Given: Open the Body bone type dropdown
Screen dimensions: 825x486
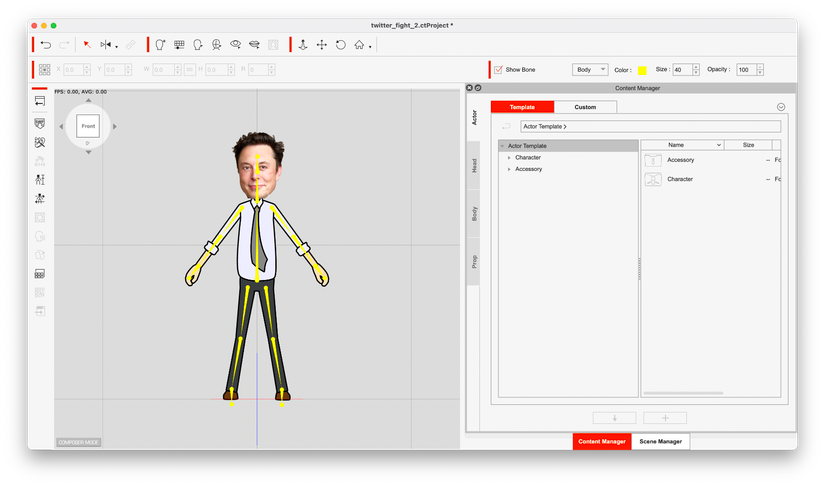Looking at the screenshot, I should pyautogui.click(x=590, y=69).
